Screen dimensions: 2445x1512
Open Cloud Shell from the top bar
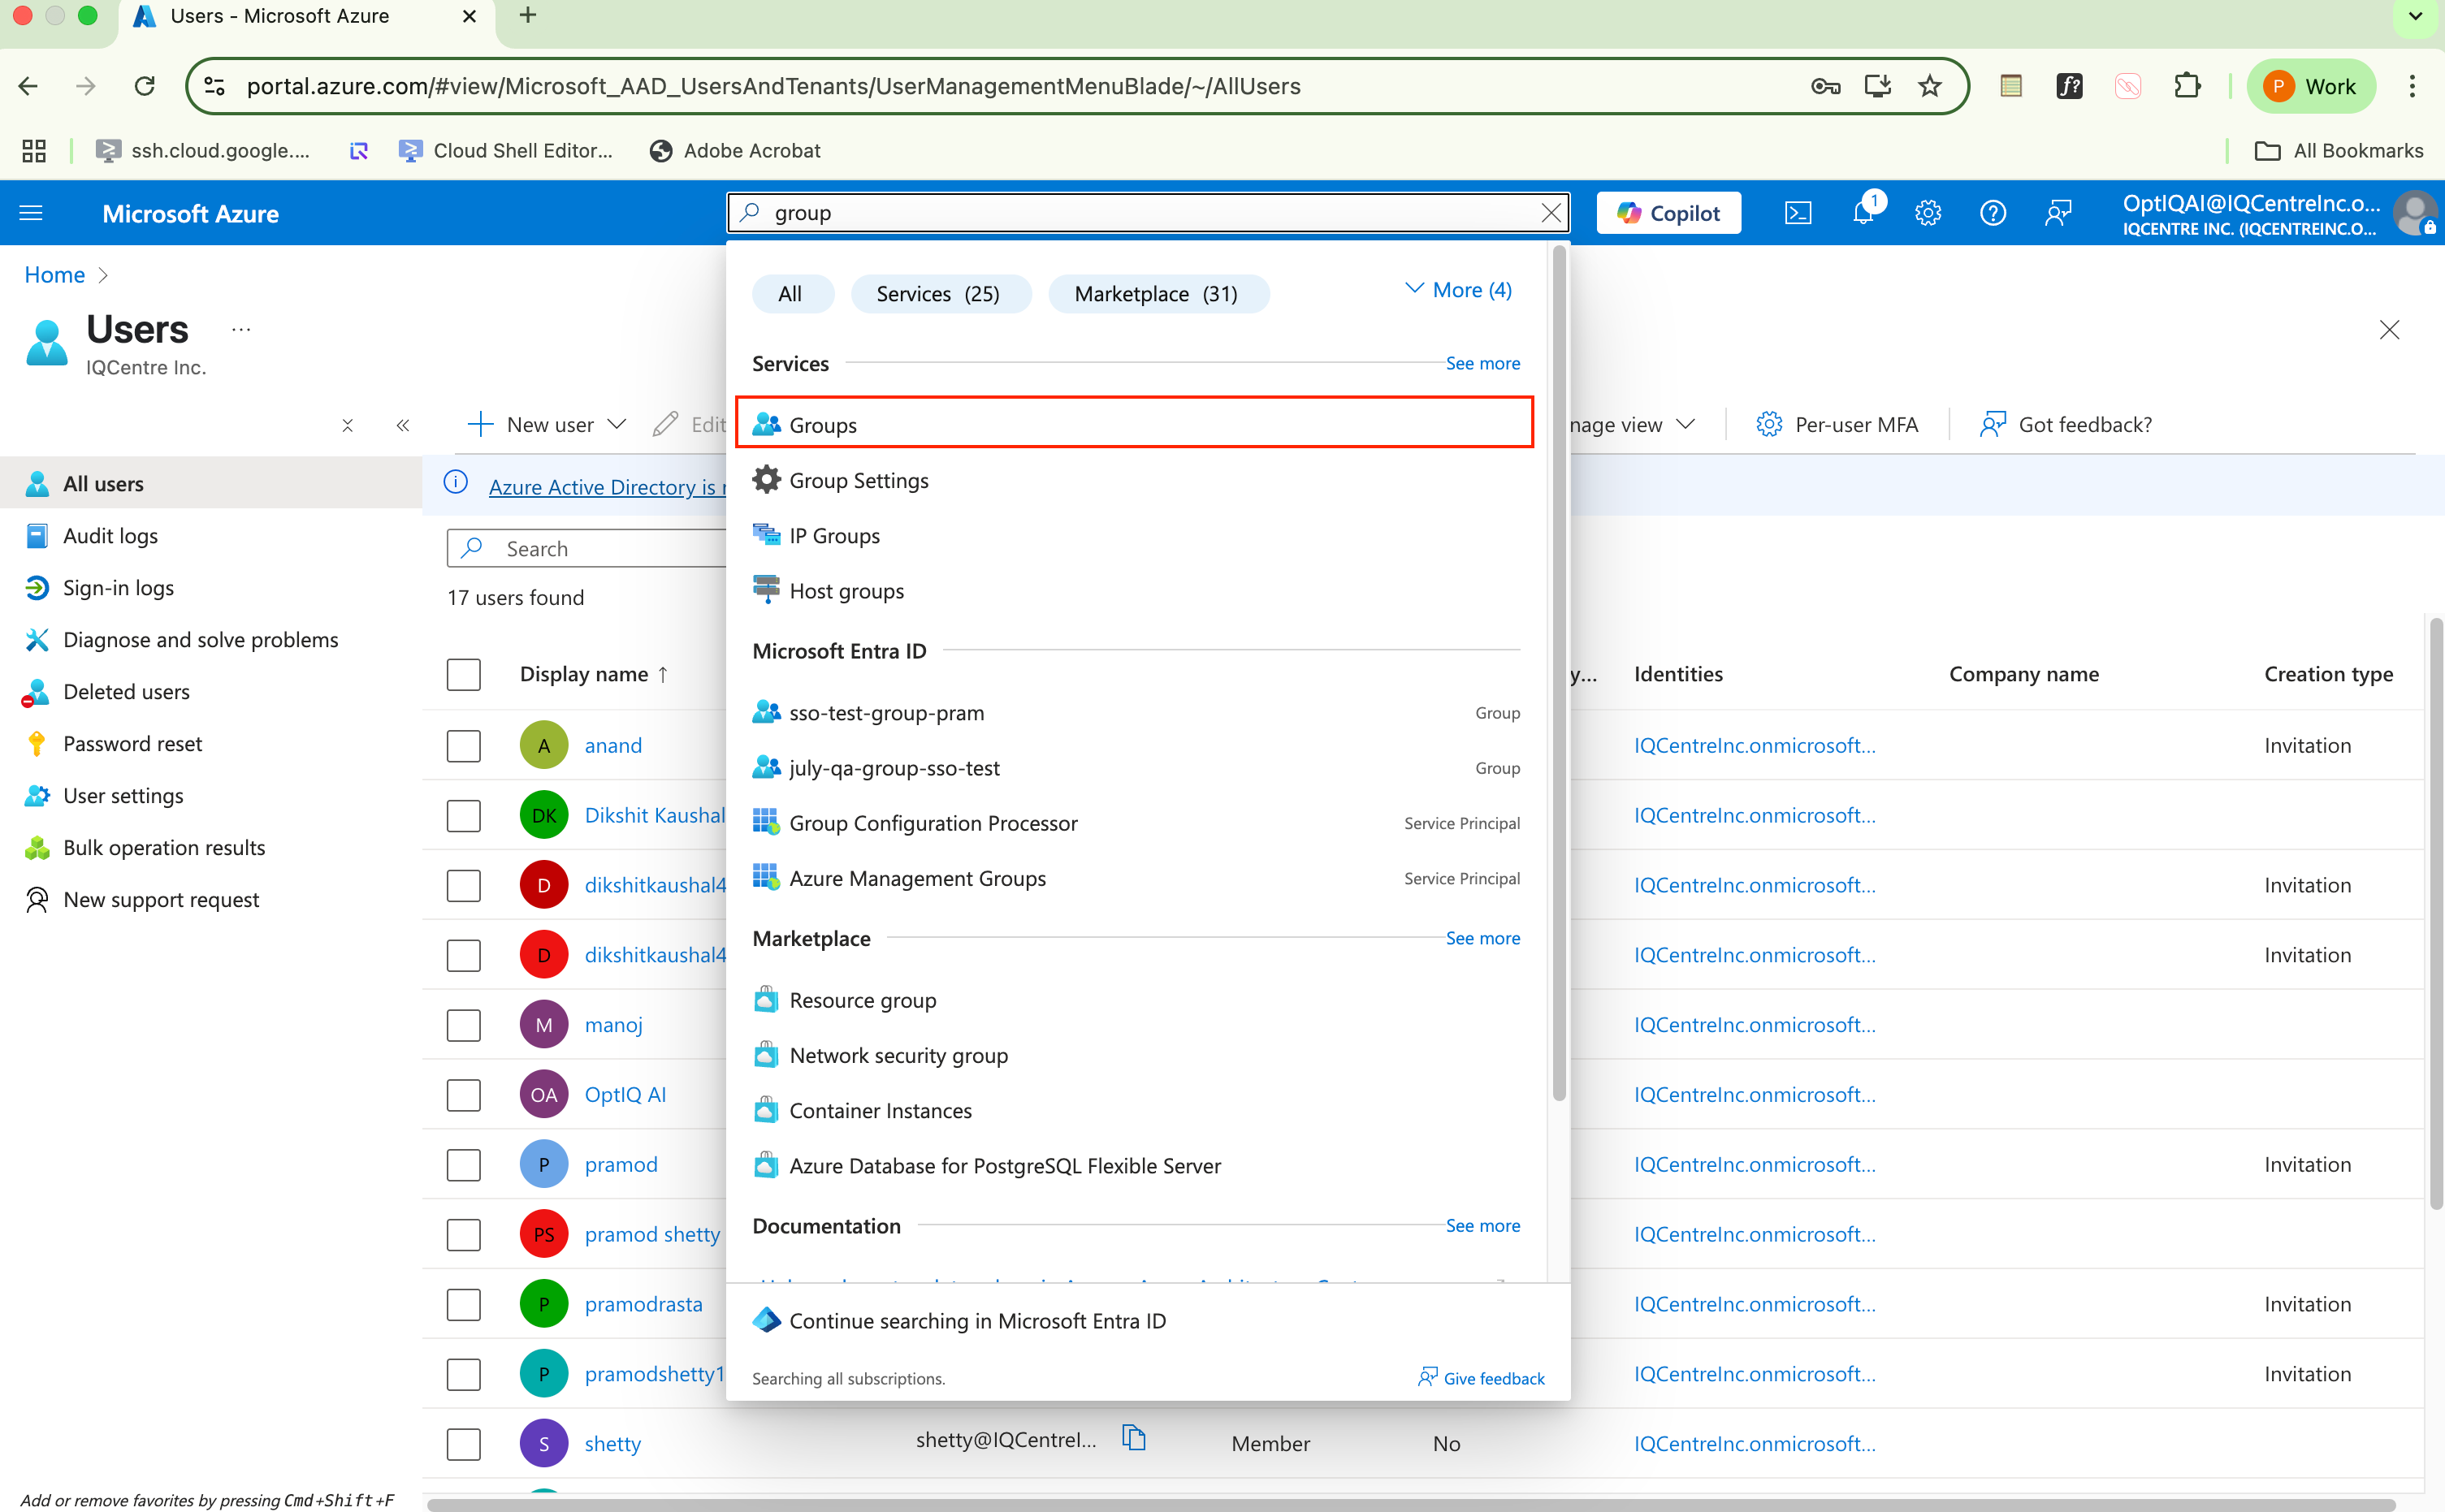pyautogui.click(x=1797, y=213)
